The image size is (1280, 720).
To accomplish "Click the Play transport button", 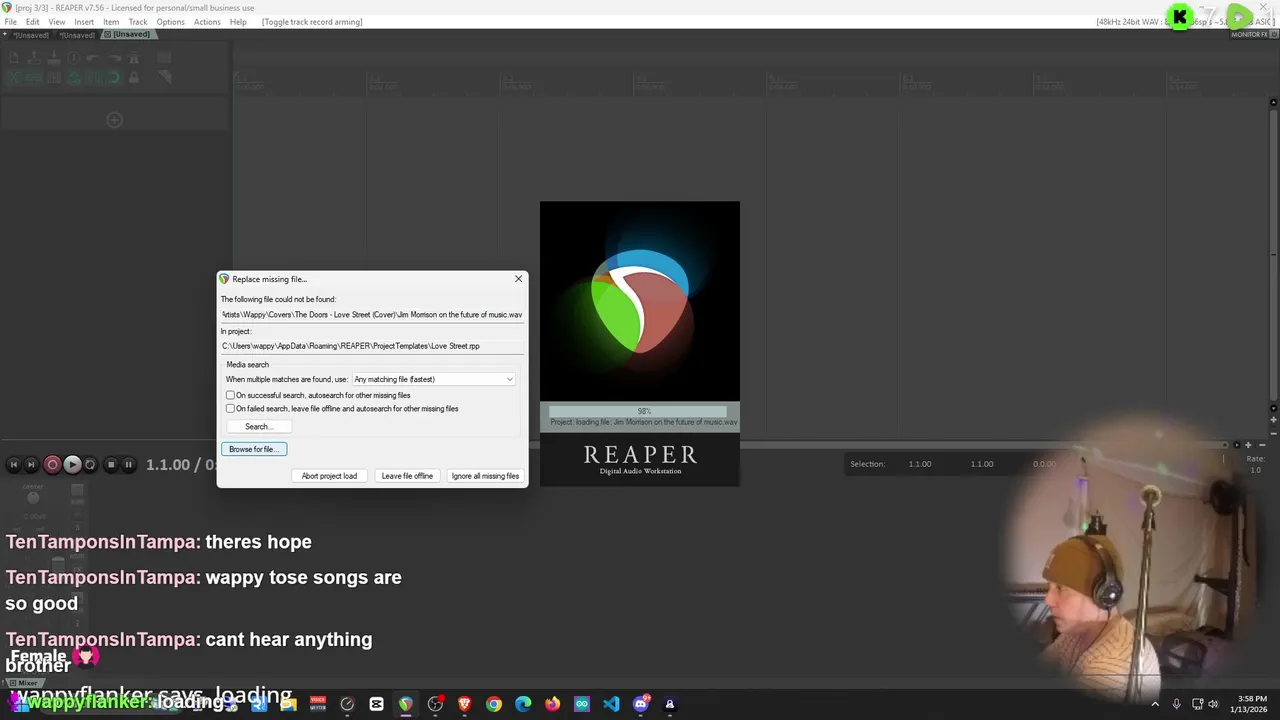I will pos(72,464).
